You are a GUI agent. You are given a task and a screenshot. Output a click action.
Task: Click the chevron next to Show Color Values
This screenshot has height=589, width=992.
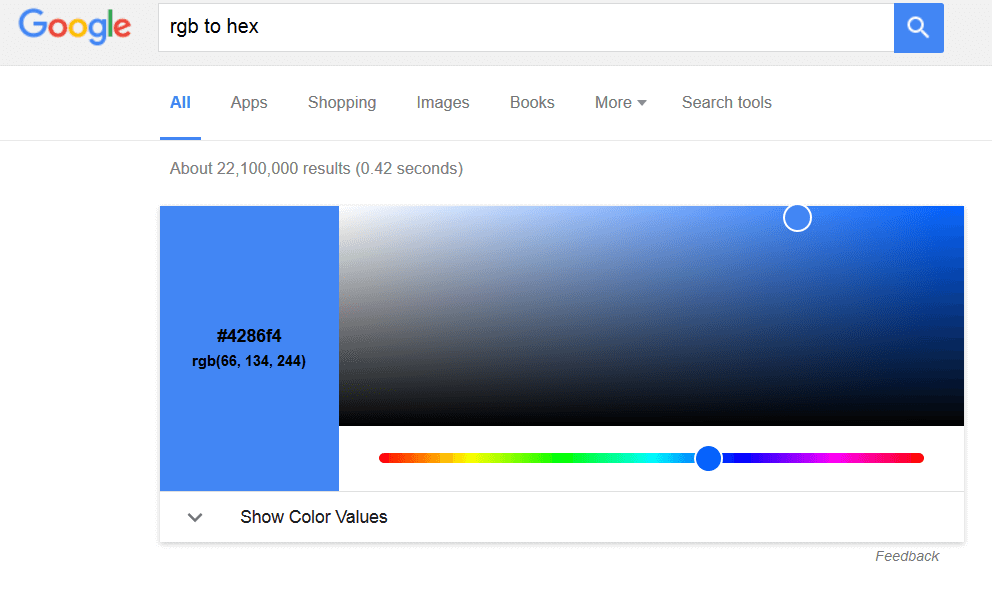click(195, 517)
